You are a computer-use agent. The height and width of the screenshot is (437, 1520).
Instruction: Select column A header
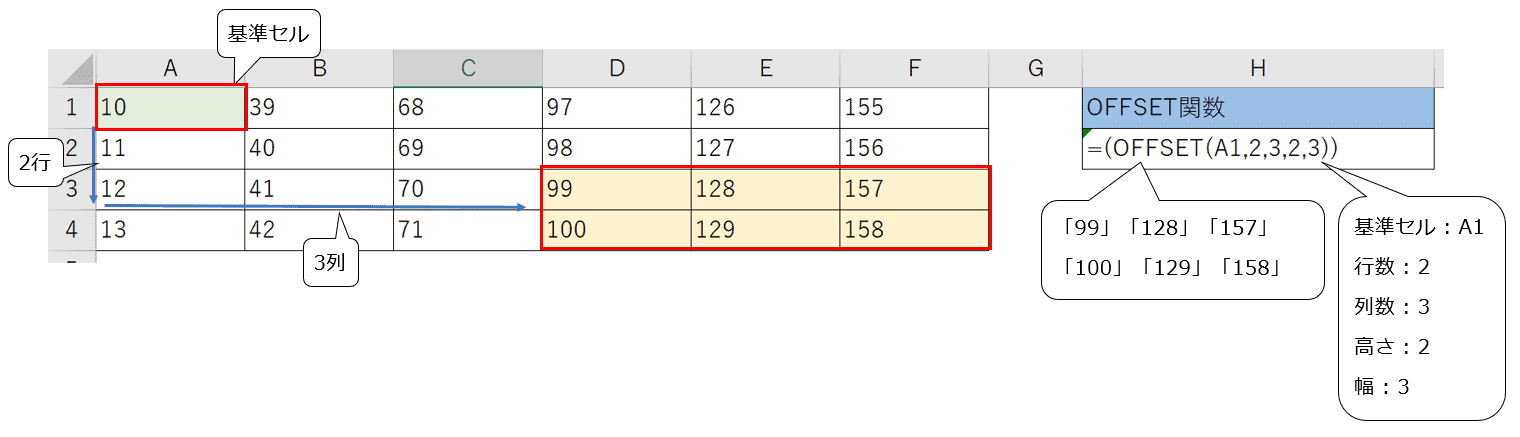[x=170, y=68]
